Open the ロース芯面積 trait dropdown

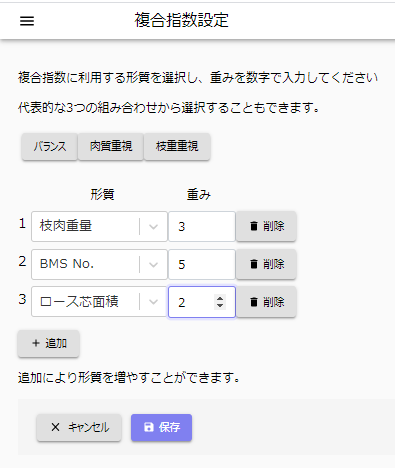click(153, 302)
